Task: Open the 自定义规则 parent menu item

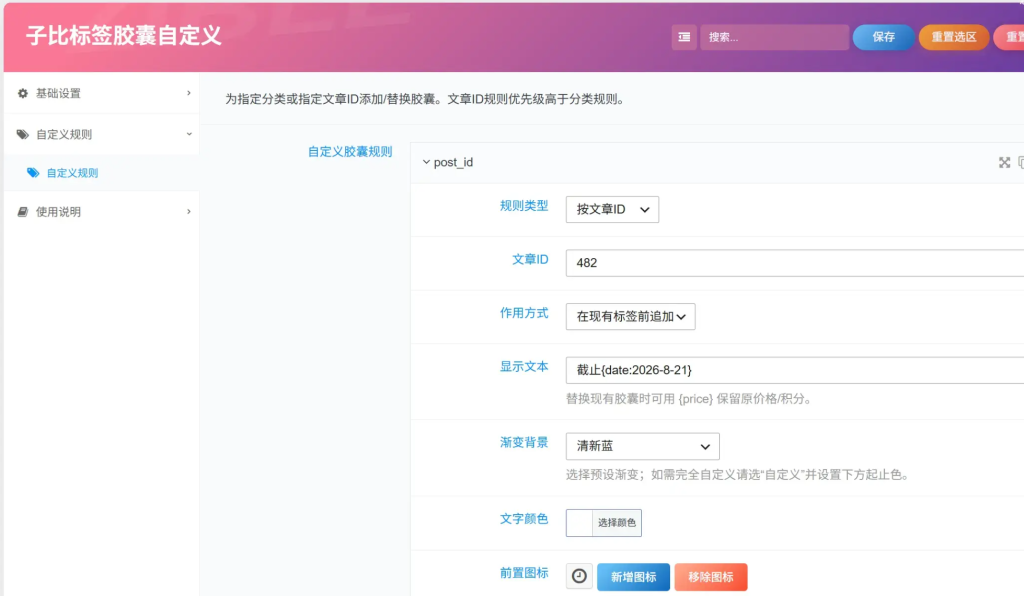Action: pyautogui.click(x=102, y=134)
